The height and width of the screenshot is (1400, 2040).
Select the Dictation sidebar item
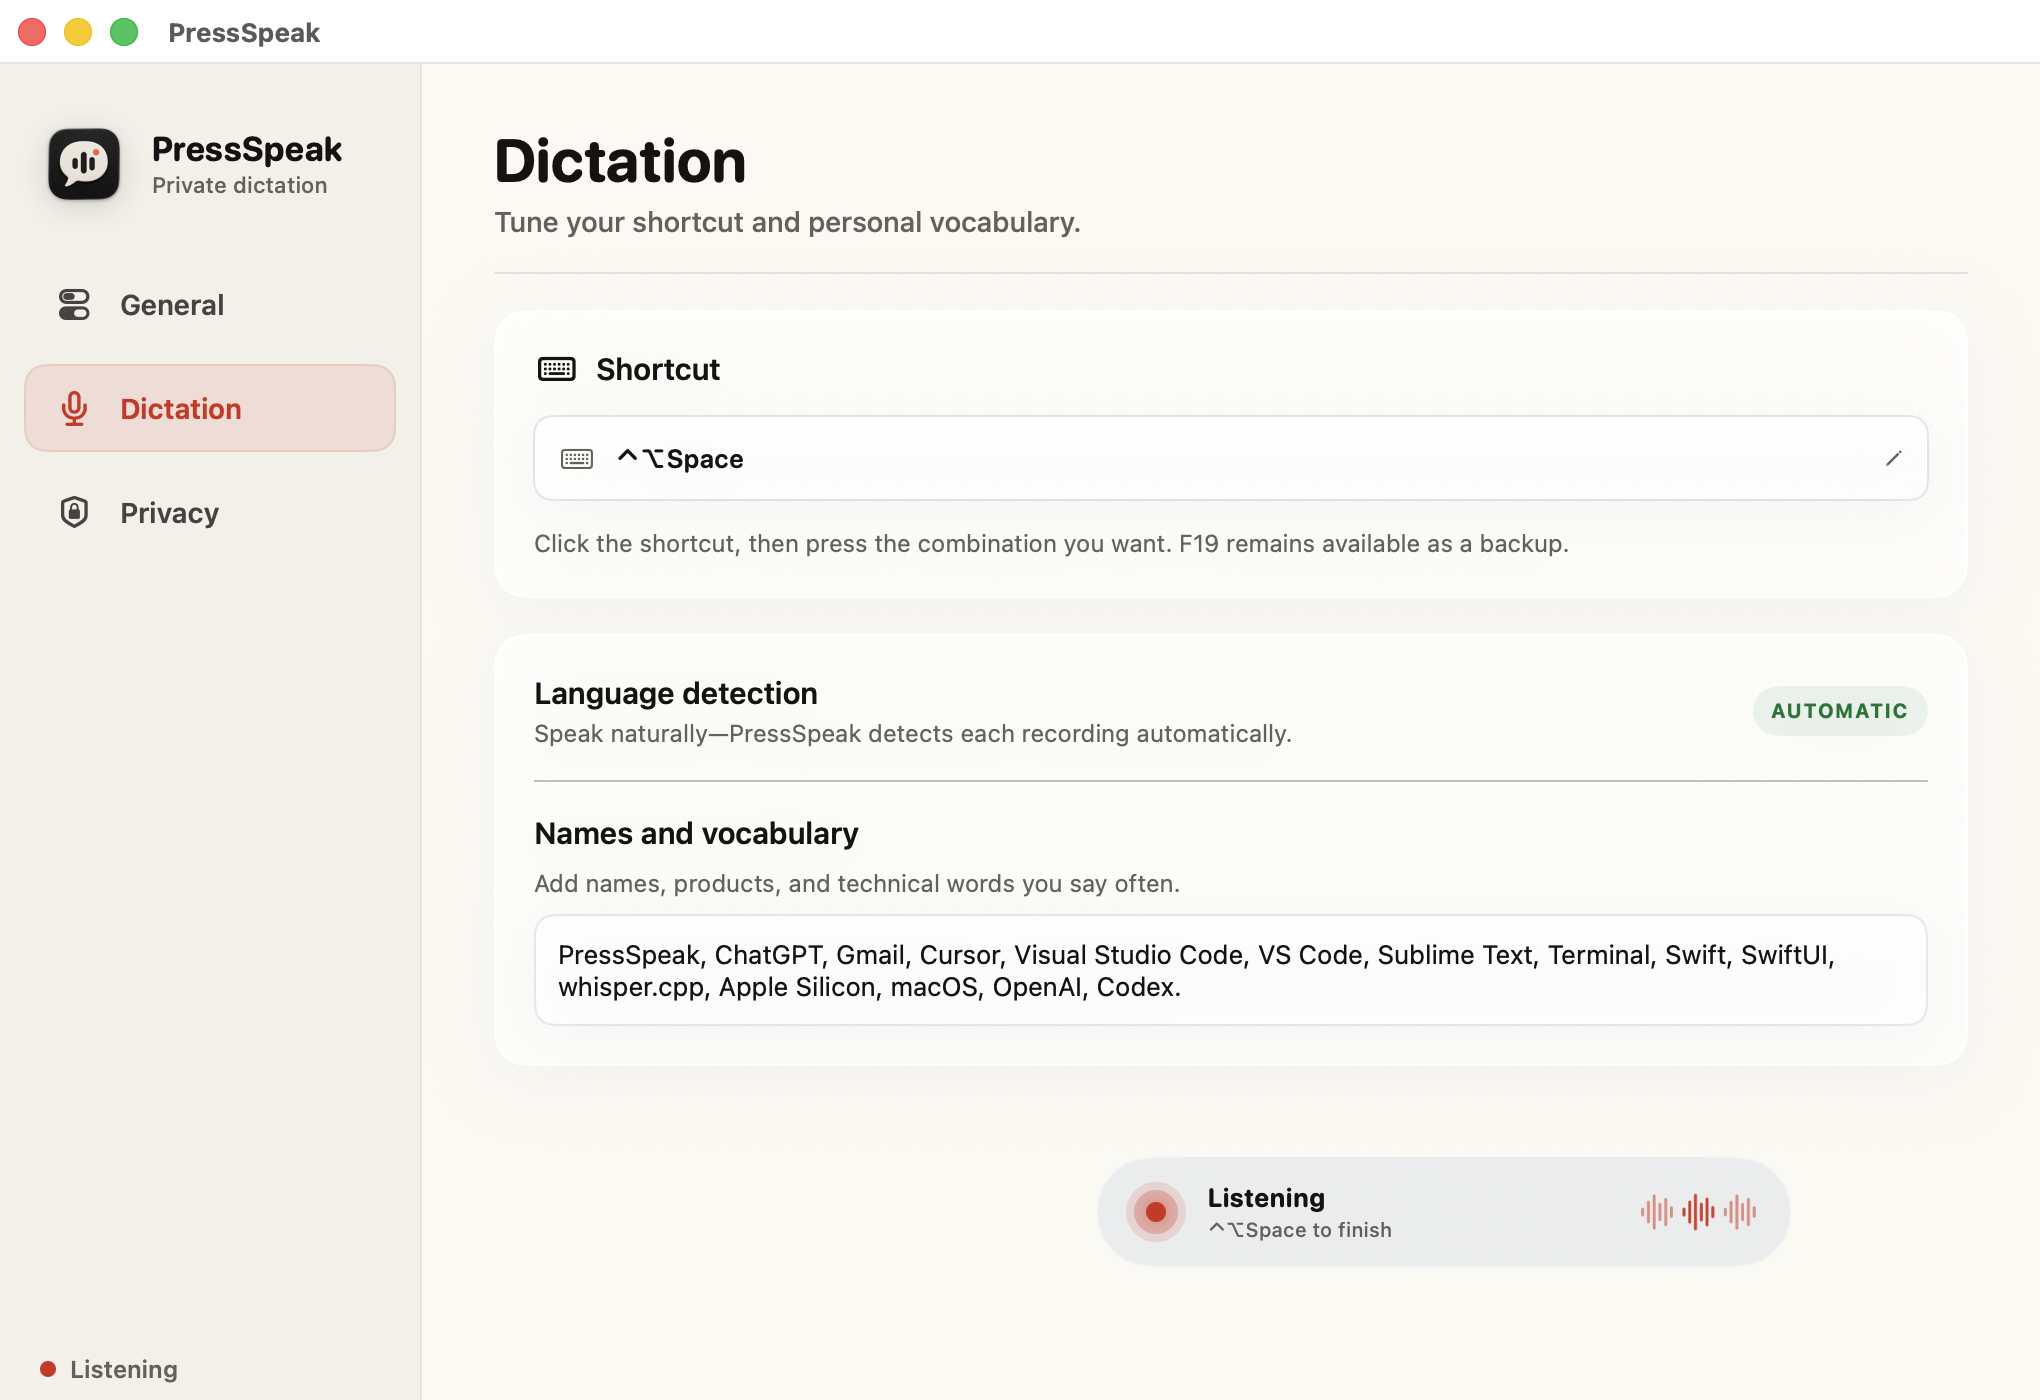[210, 408]
